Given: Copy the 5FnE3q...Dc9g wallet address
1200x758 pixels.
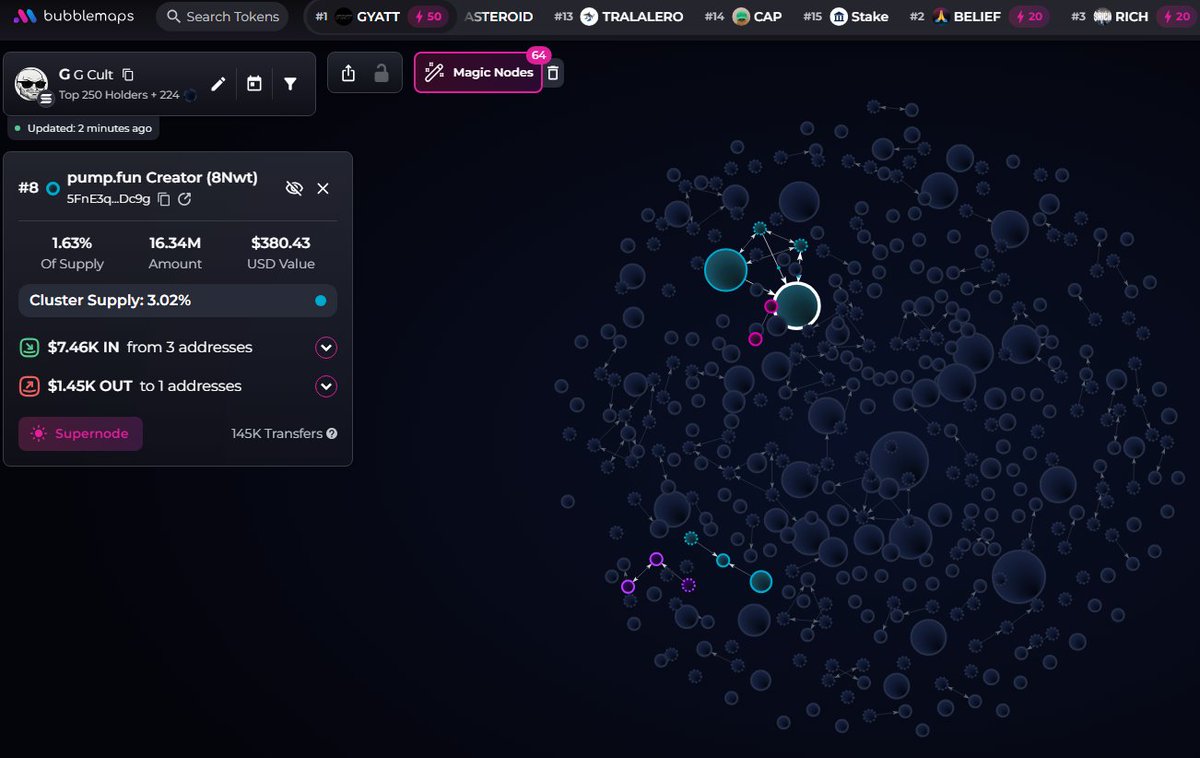Looking at the screenshot, I should pyautogui.click(x=164, y=199).
